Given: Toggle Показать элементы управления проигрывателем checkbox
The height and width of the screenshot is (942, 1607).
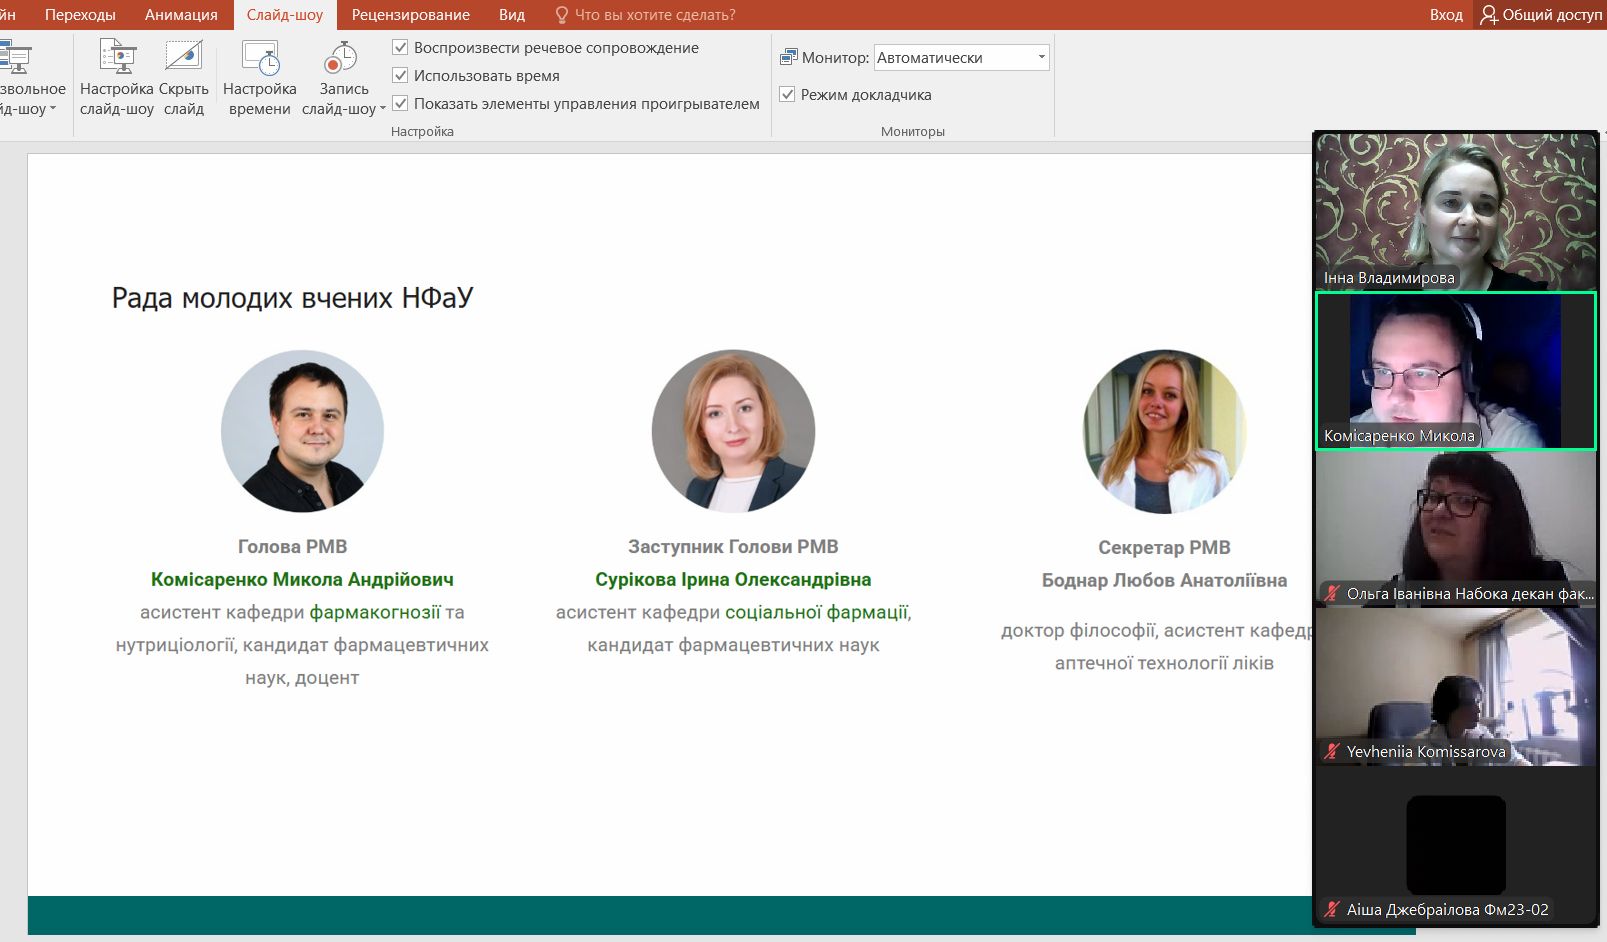Looking at the screenshot, I should point(400,103).
